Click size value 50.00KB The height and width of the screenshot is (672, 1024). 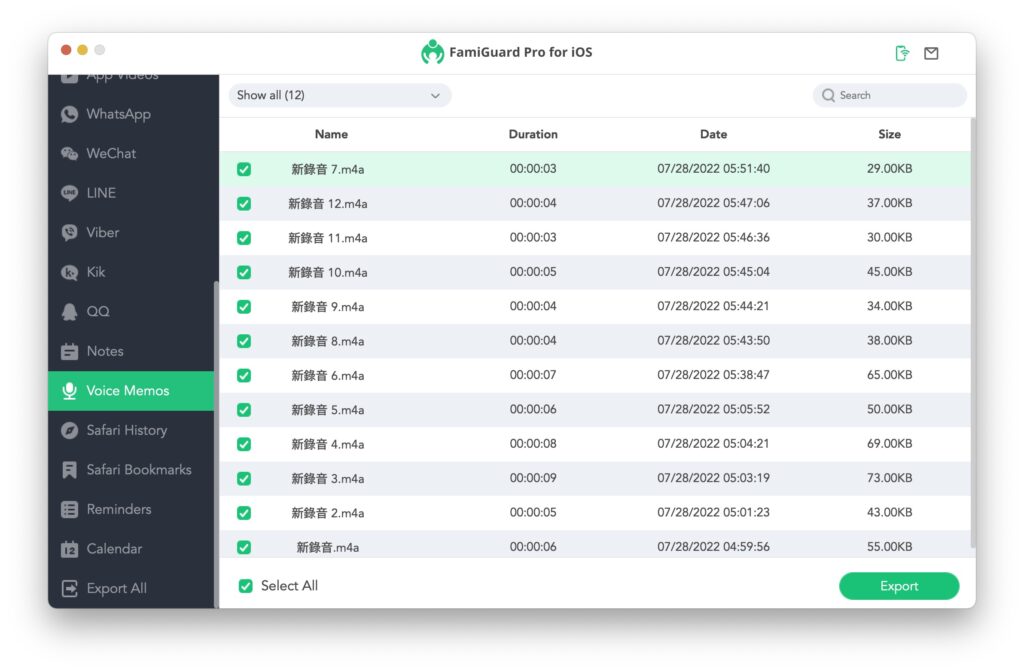click(x=889, y=409)
